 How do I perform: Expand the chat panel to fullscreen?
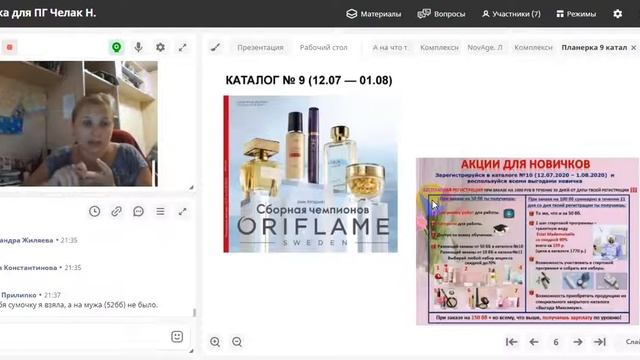coord(182,211)
